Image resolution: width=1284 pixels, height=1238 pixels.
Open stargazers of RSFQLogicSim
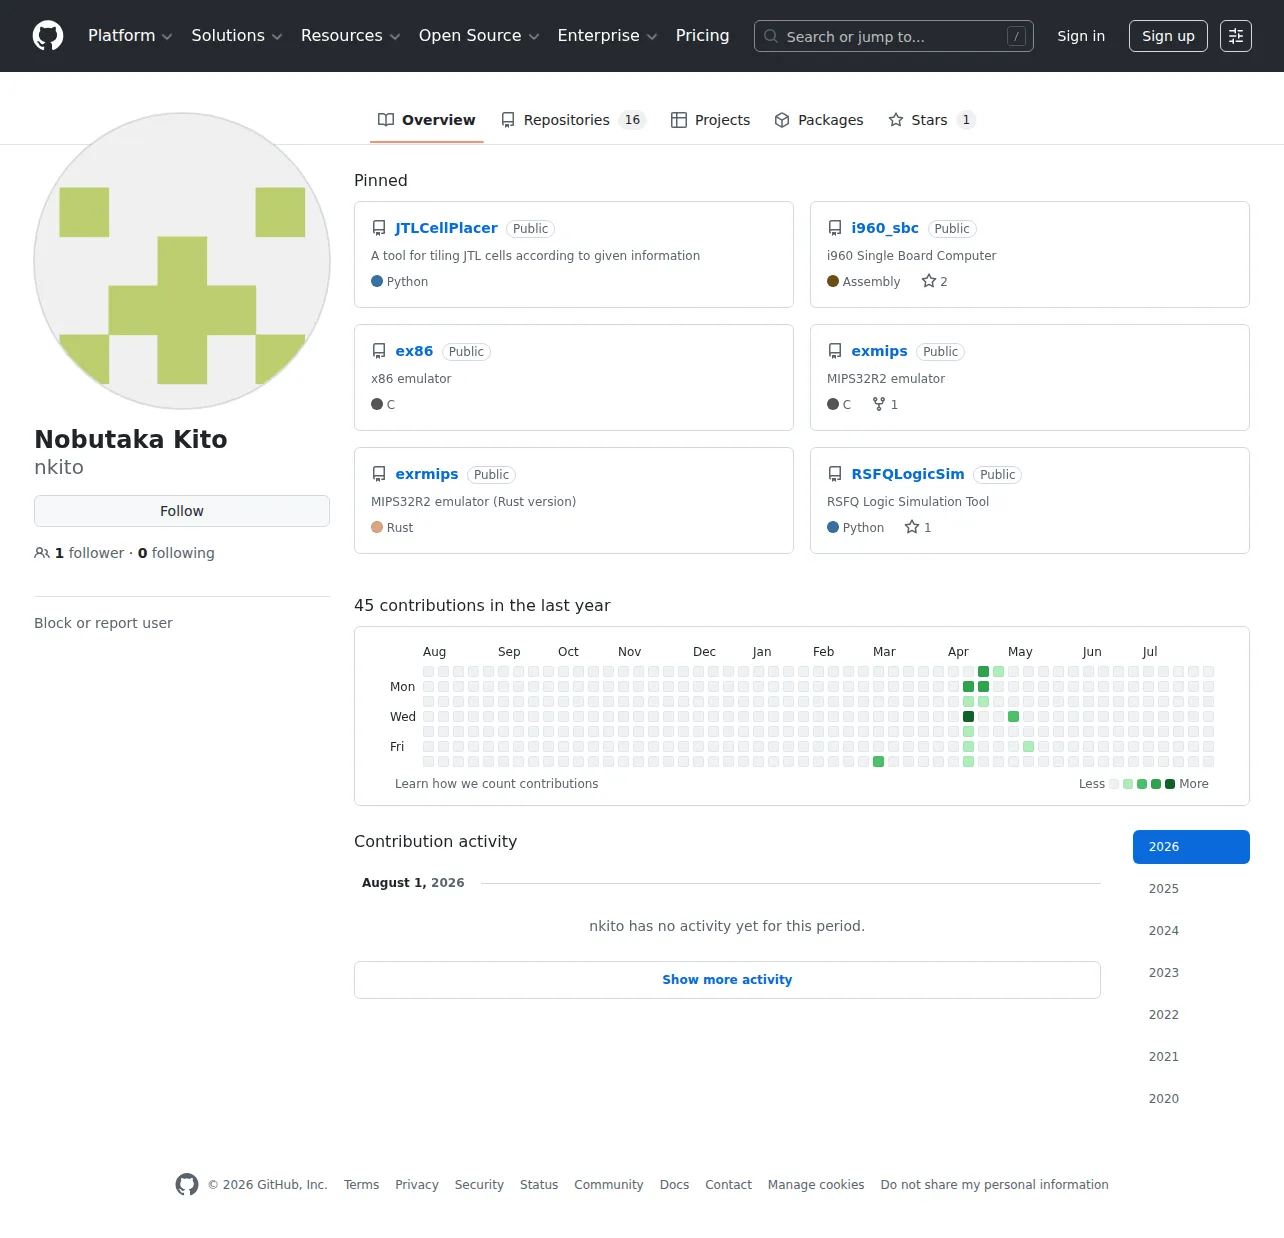point(918,528)
